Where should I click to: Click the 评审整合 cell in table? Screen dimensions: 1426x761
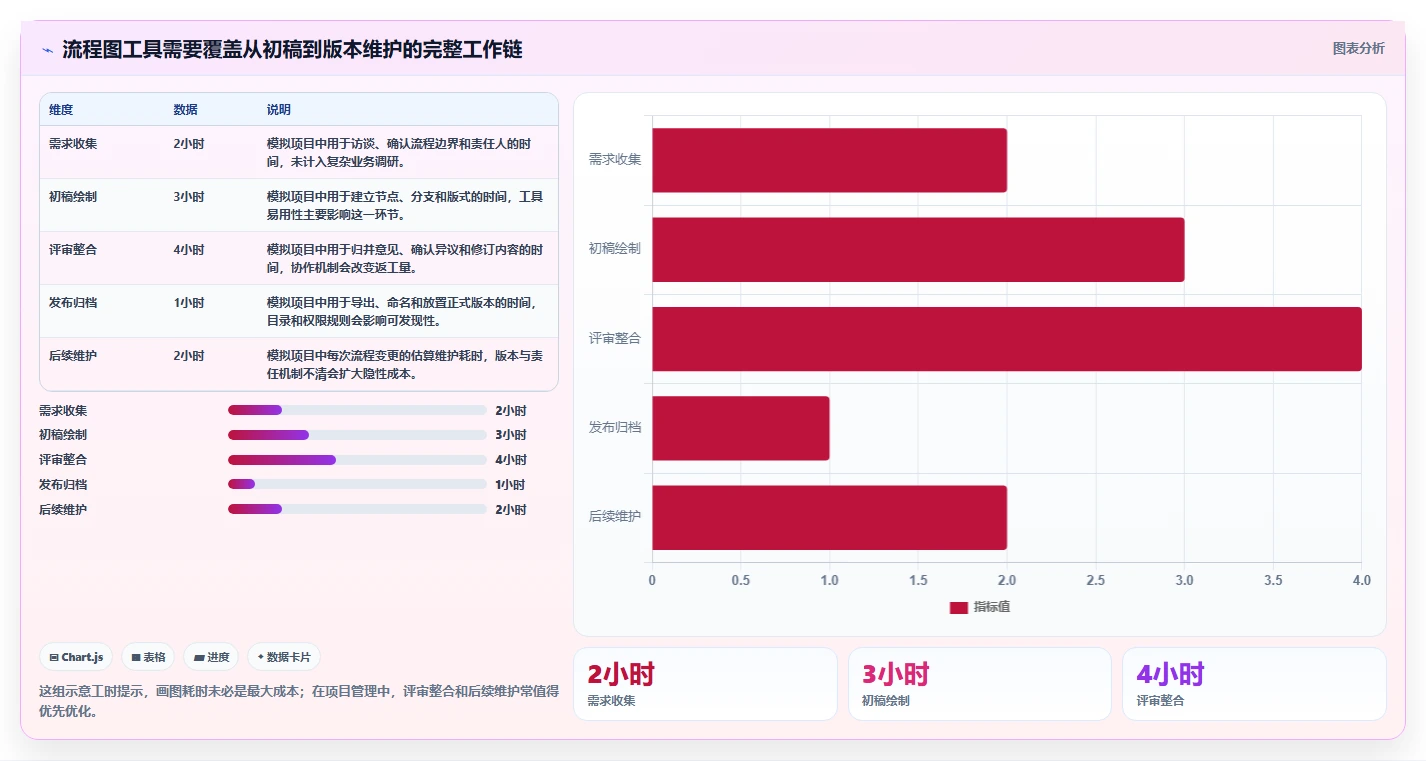pyautogui.click(x=73, y=249)
